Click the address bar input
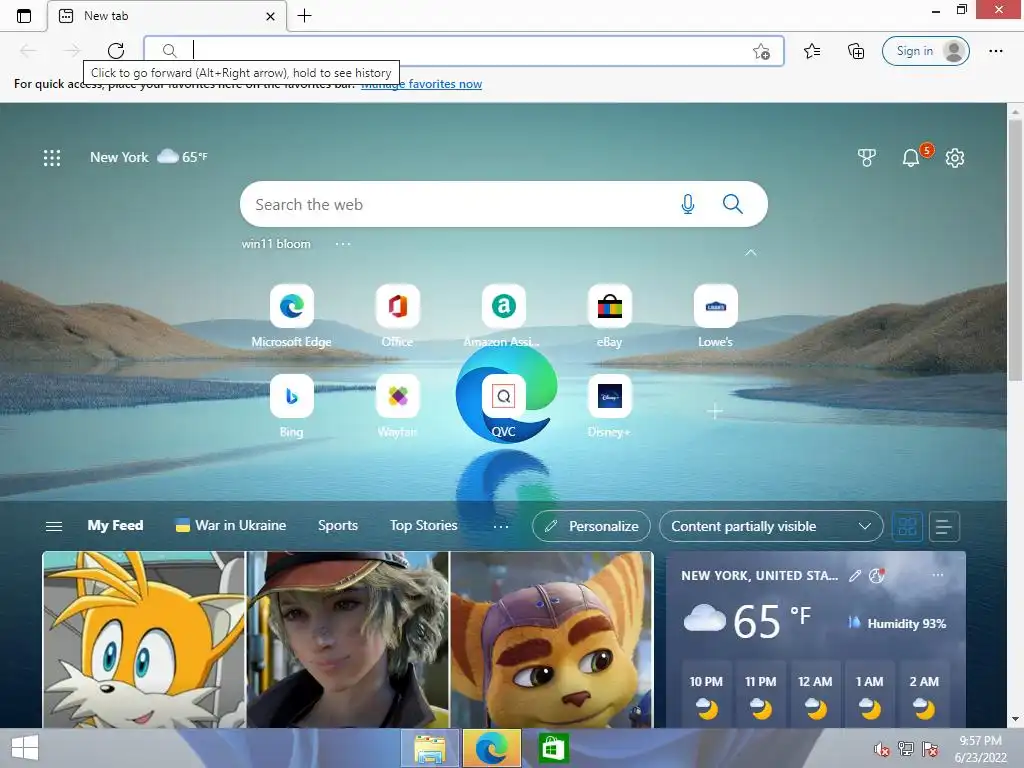The image size is (1024, 768). [464, 50]
